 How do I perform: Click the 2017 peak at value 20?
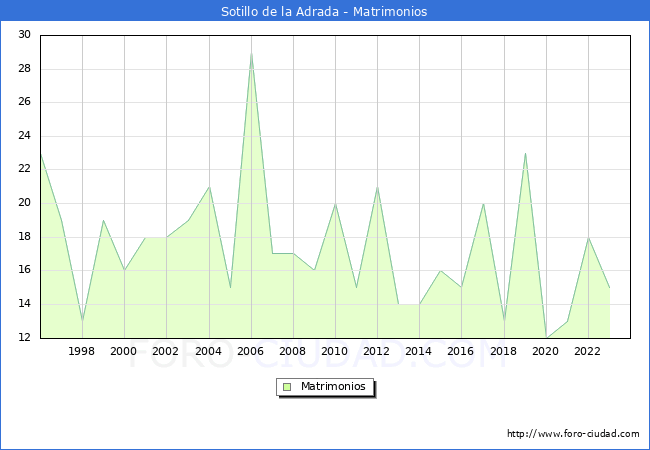click(x=483, y=204)
